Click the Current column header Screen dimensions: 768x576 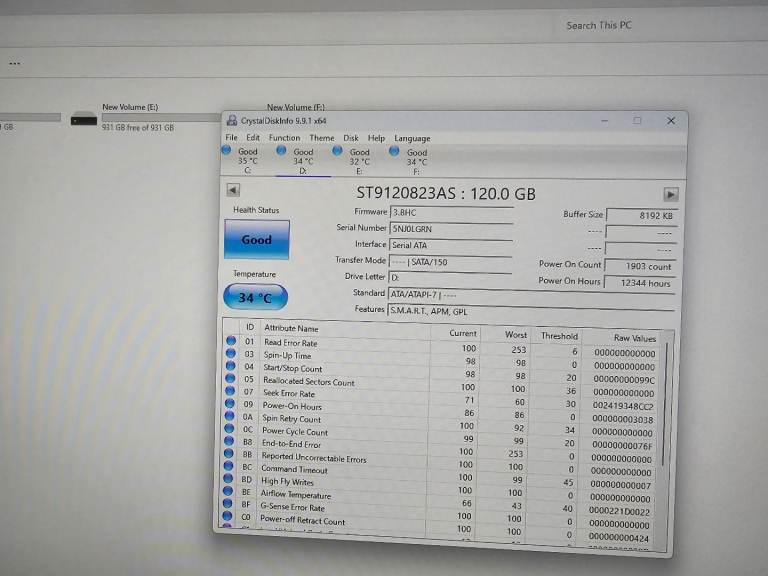point(463,333)
